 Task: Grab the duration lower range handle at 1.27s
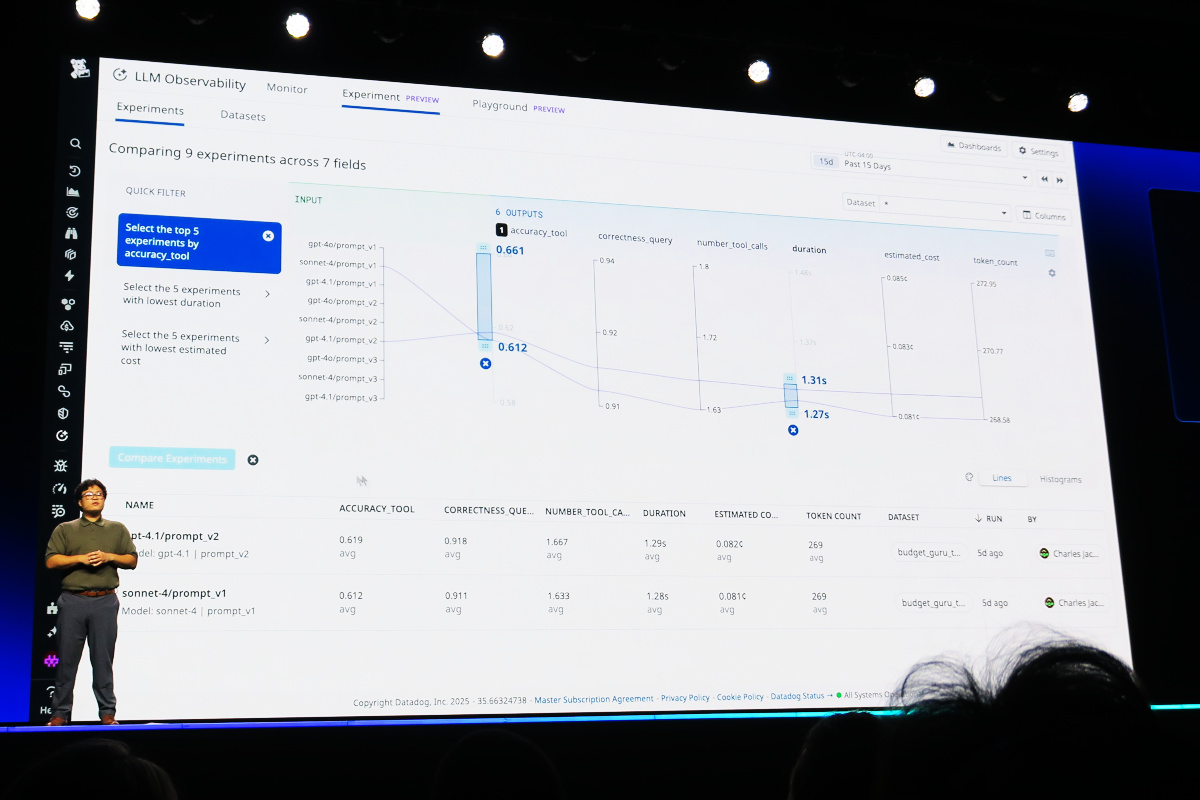(x=791, y=413)
